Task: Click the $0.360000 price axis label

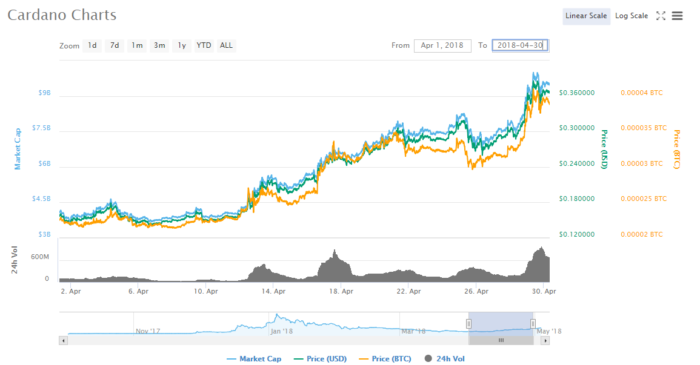Action: 577,93
